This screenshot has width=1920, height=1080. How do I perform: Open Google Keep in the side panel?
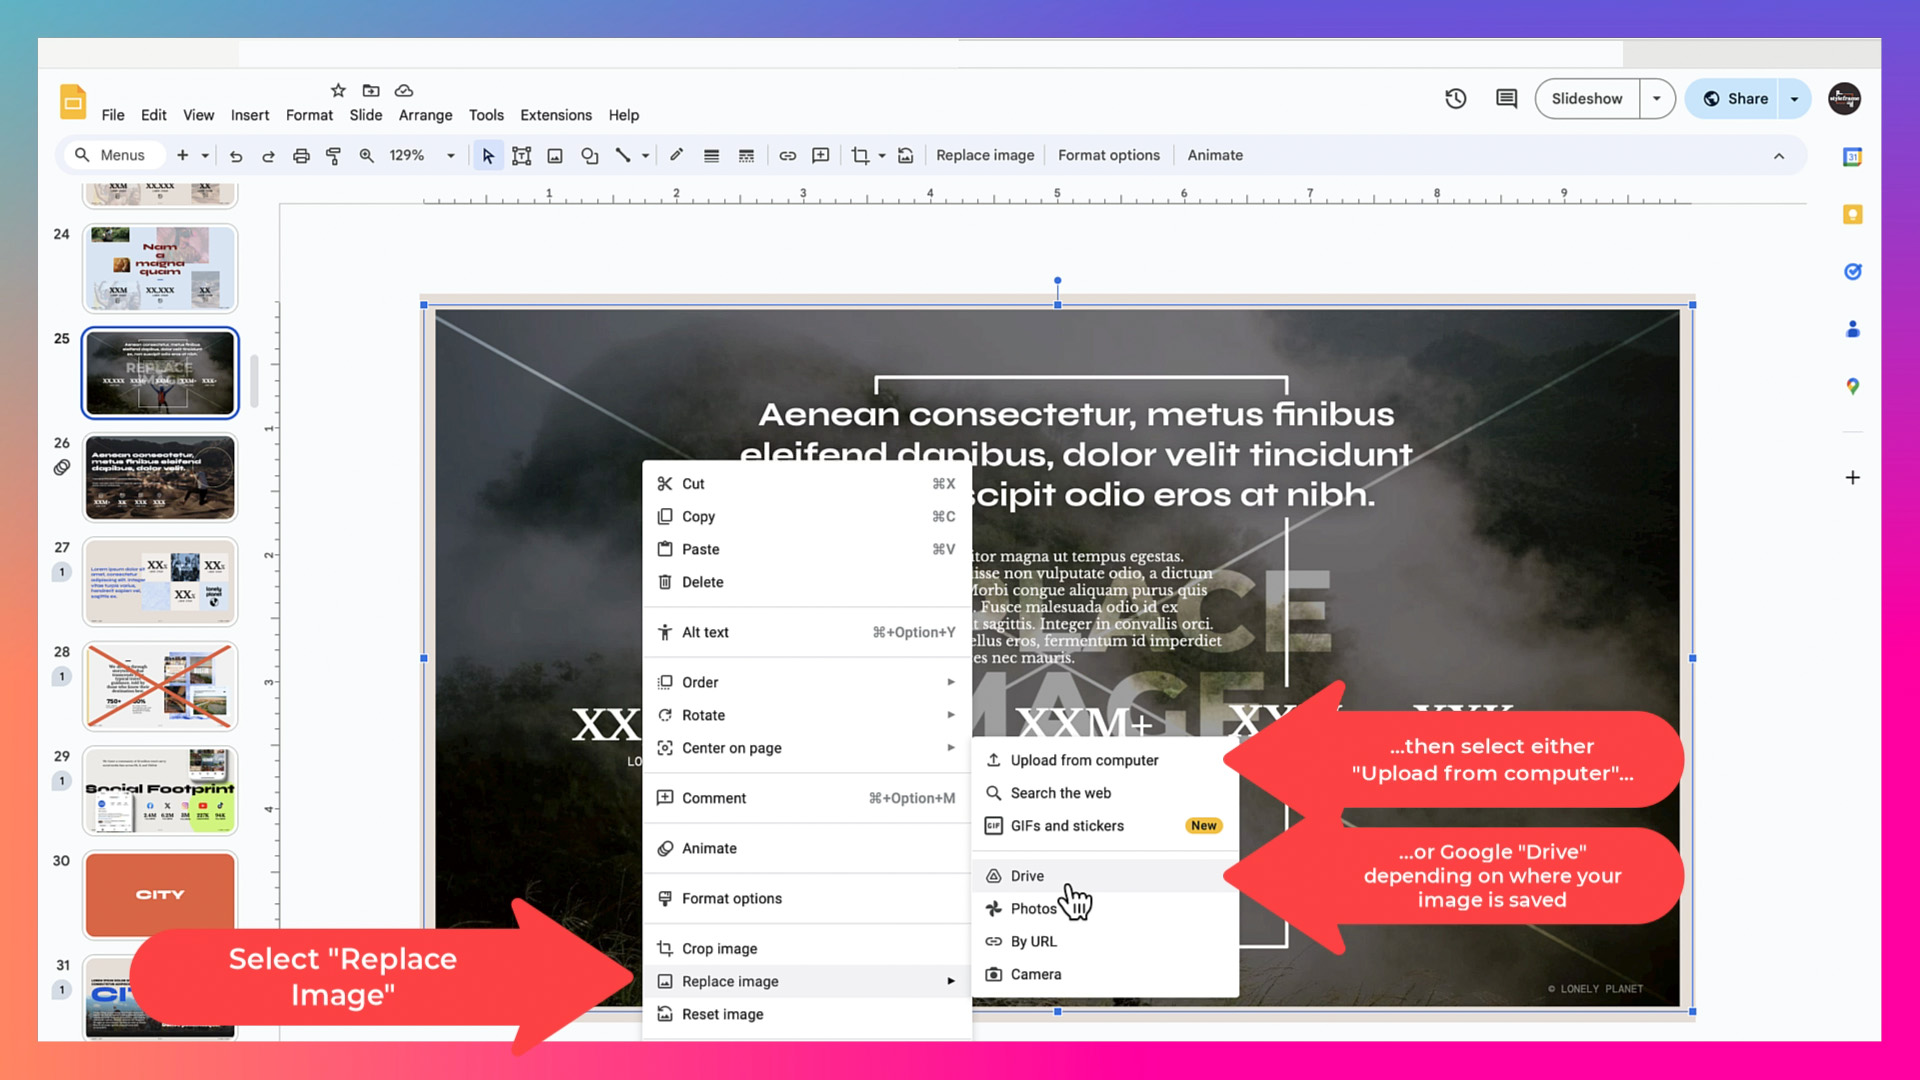[x=1853, y=214]
